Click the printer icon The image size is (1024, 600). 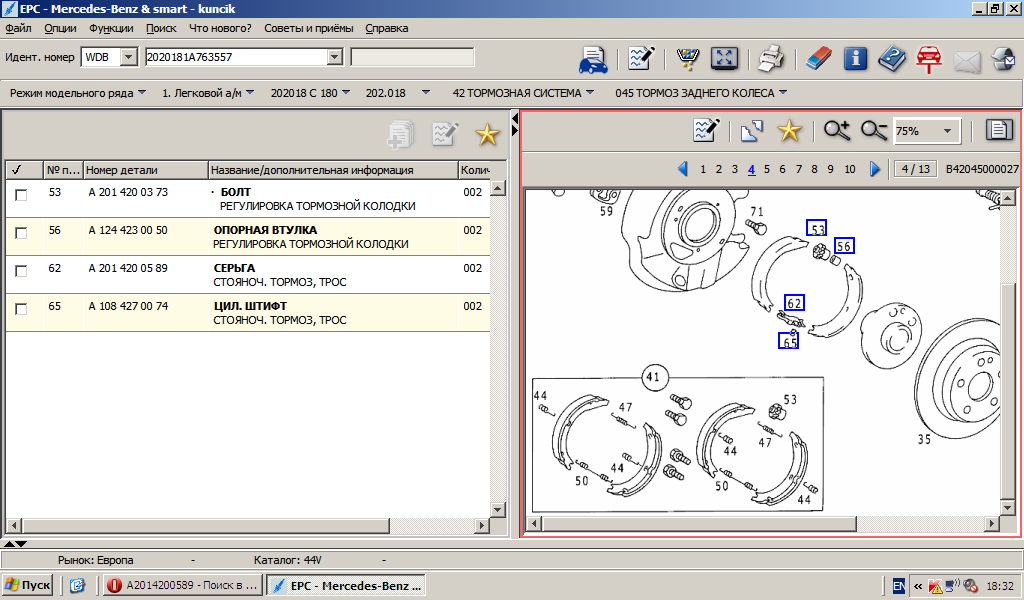771,59
